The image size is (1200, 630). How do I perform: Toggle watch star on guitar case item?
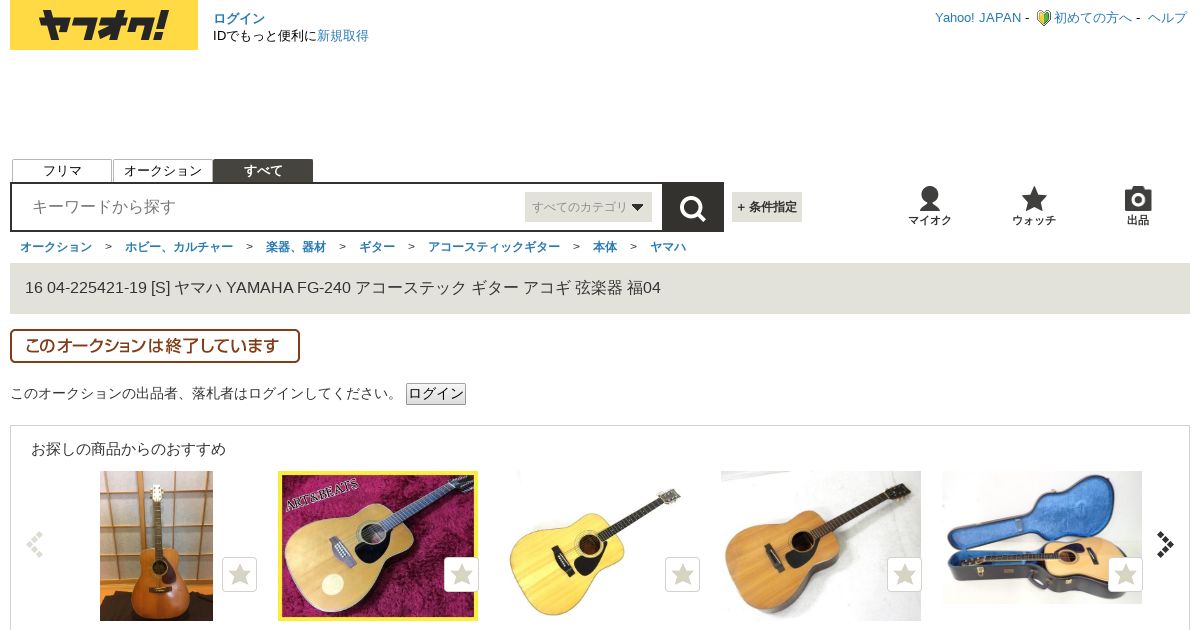pos(1125,574)
